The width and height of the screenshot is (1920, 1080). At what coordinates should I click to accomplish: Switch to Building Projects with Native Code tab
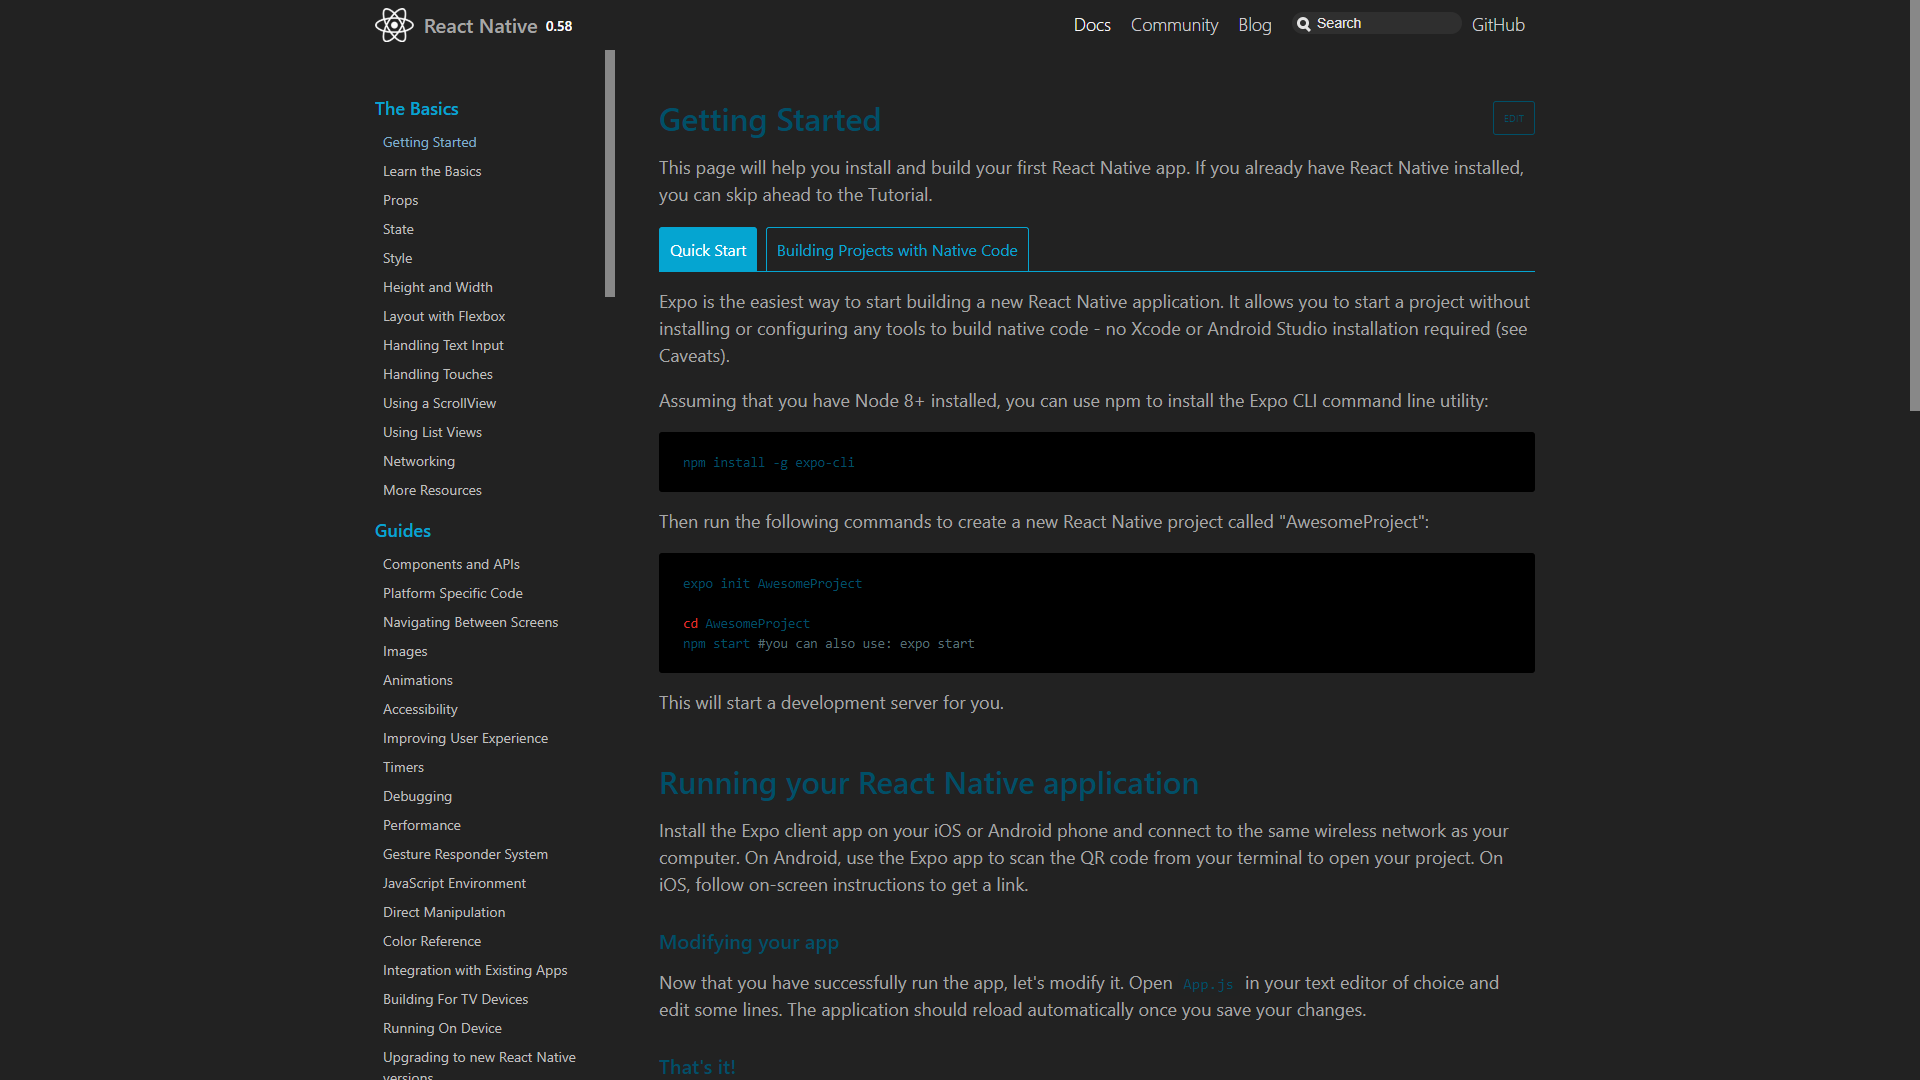[897, 250]
